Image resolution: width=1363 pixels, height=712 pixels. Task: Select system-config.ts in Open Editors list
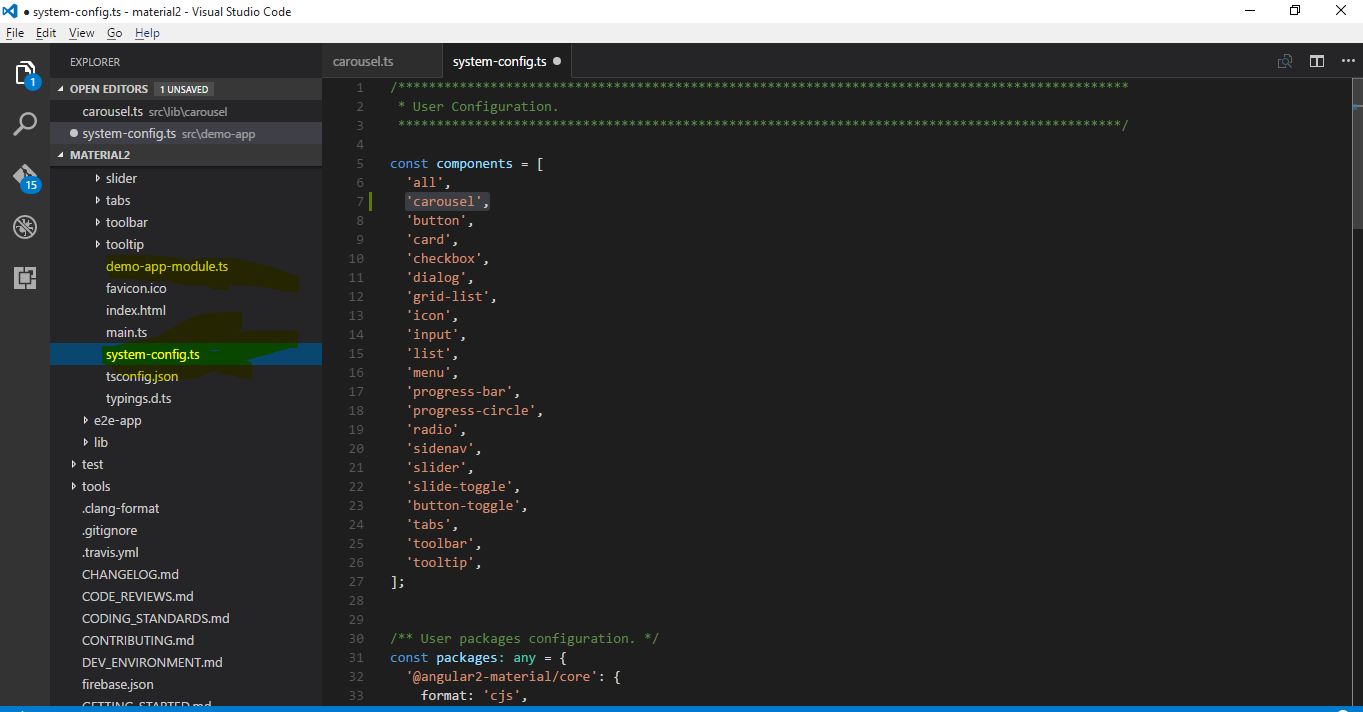click(x=186, y=133)
